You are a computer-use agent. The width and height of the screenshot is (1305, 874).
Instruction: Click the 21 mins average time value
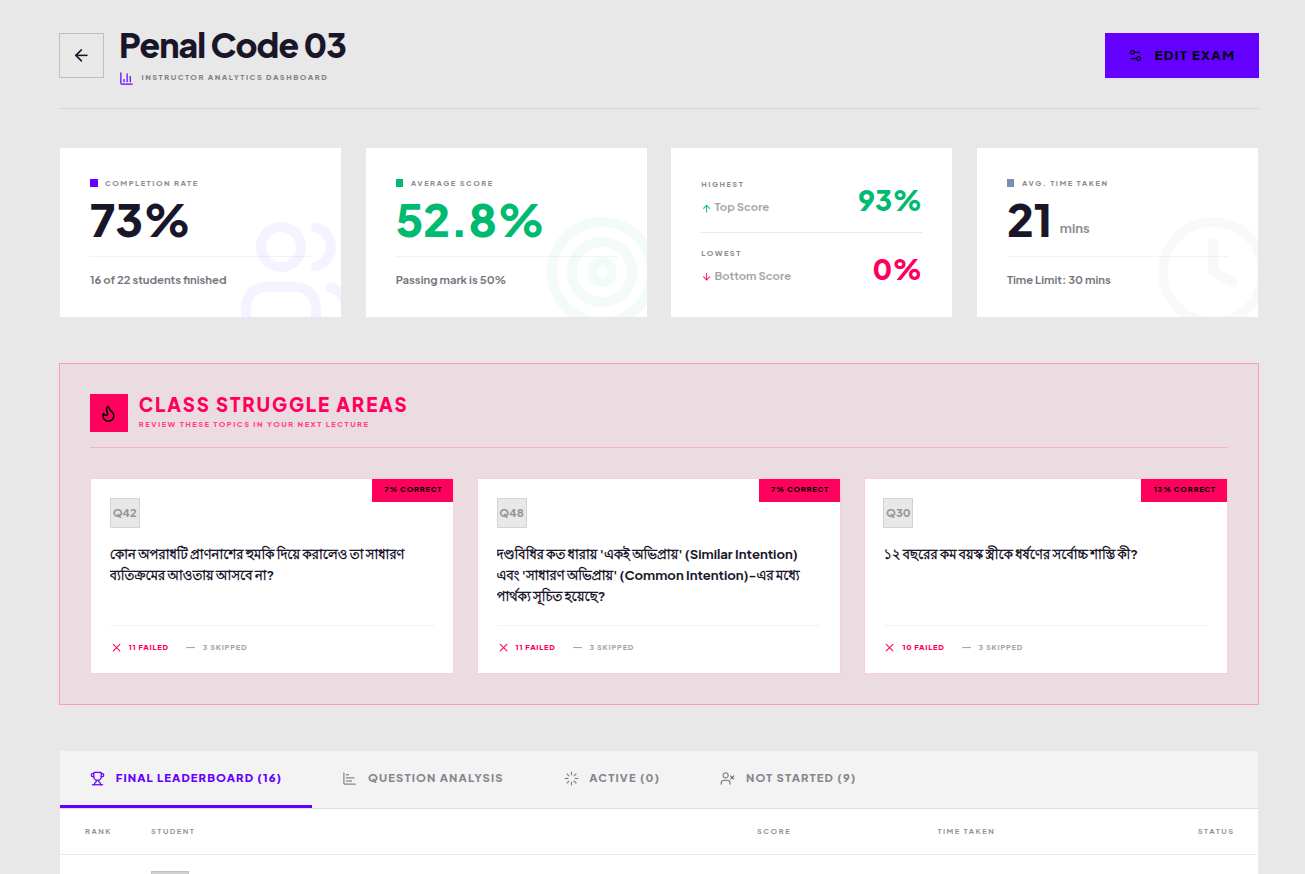click(x=1048, y=222)
